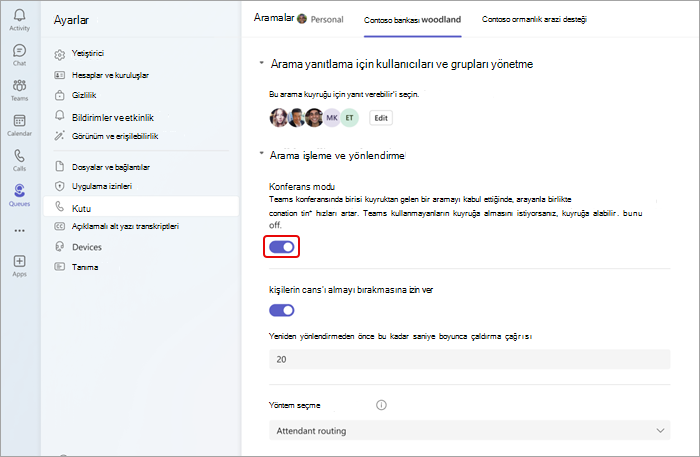This screenshot has width=700, height=457.
Task: Click the gear icon beside Yetiştirici
Action: [59, 54]
